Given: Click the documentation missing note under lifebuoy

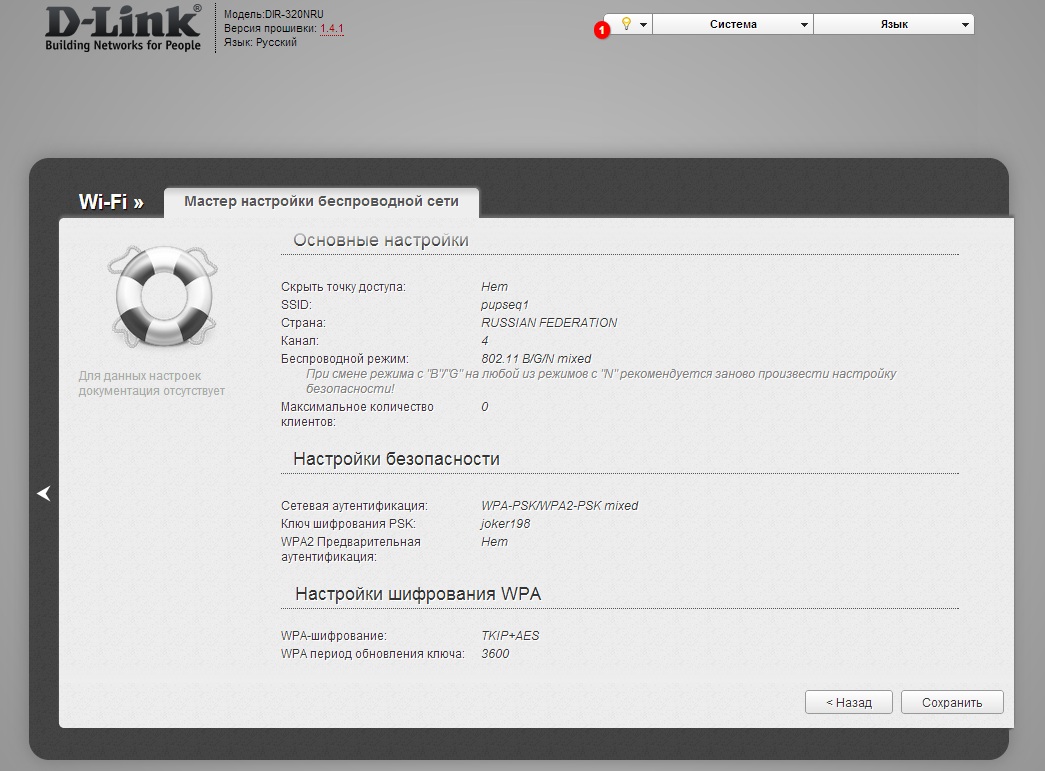Looking at the screenshot, I should tap(152, 383).
